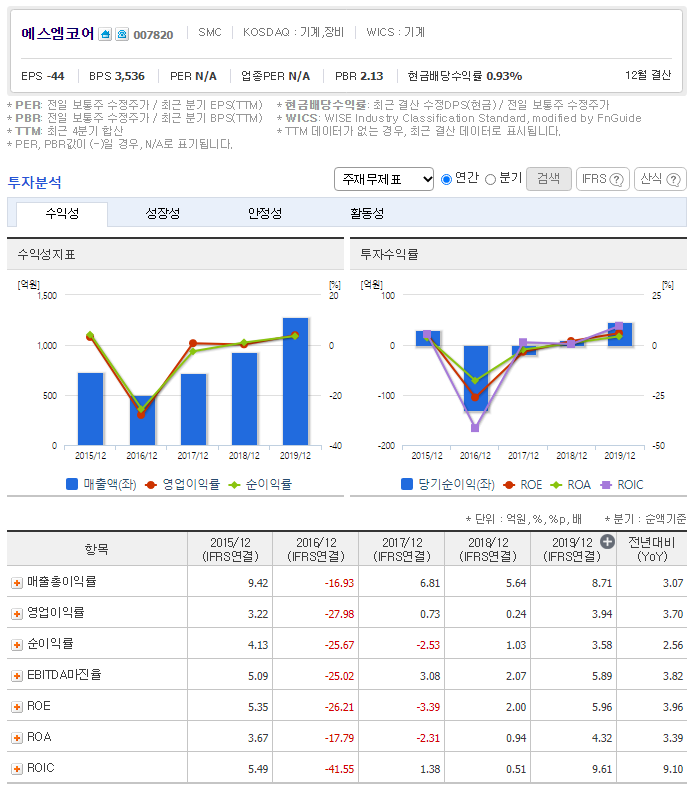Image resolution: width=695 pixels, height=789 pixels.
Task: Expand the EBITDA마진율 row
Action: click(17, 676)
